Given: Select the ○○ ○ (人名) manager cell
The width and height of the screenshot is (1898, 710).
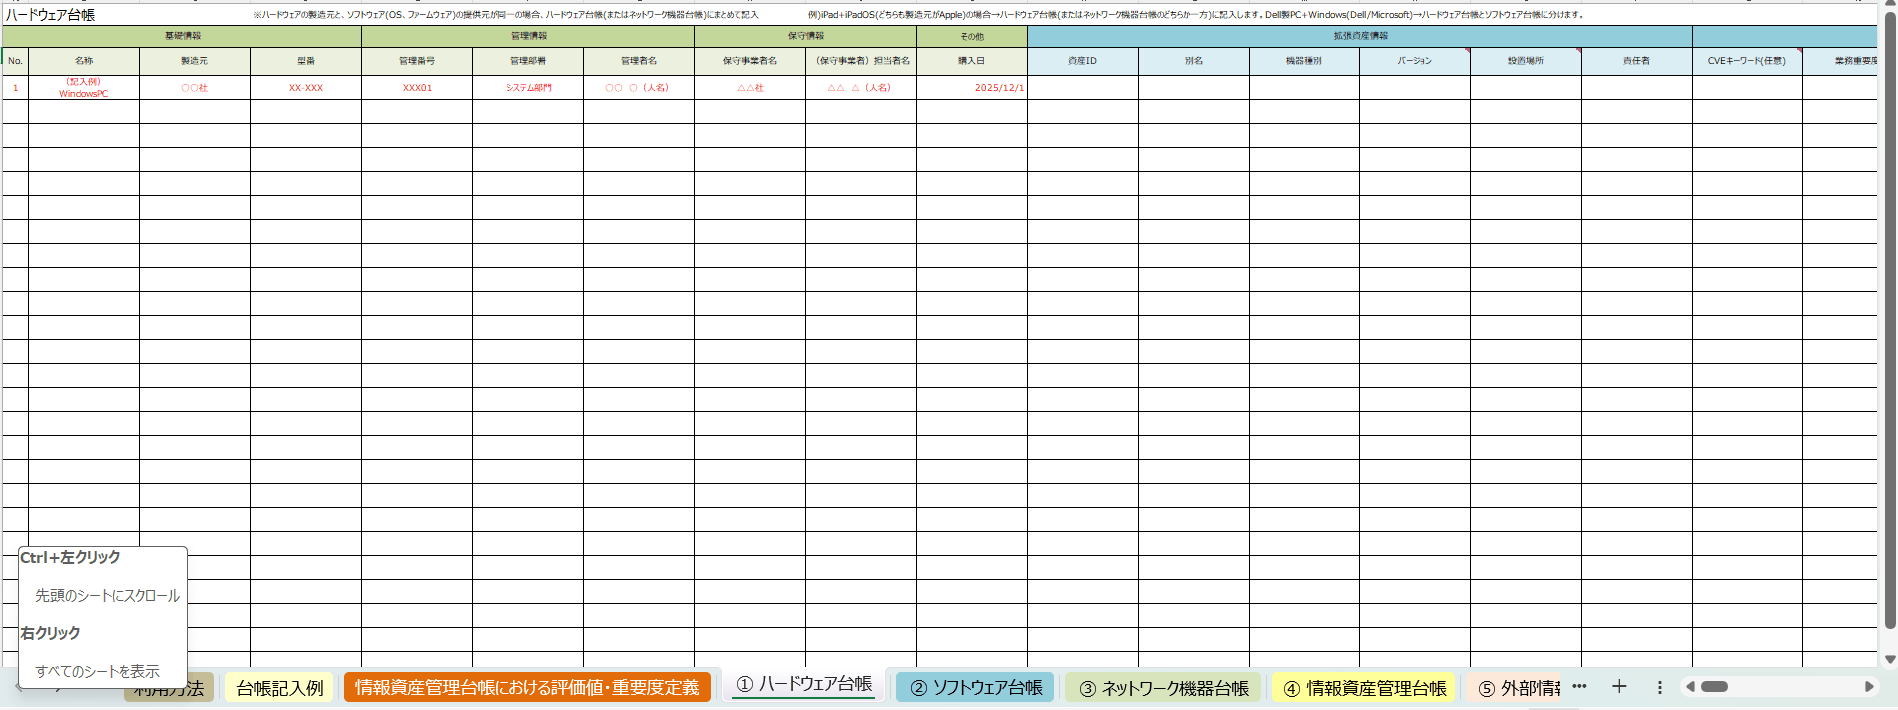Looking at the screenshot, I should (x=639, y=88).
